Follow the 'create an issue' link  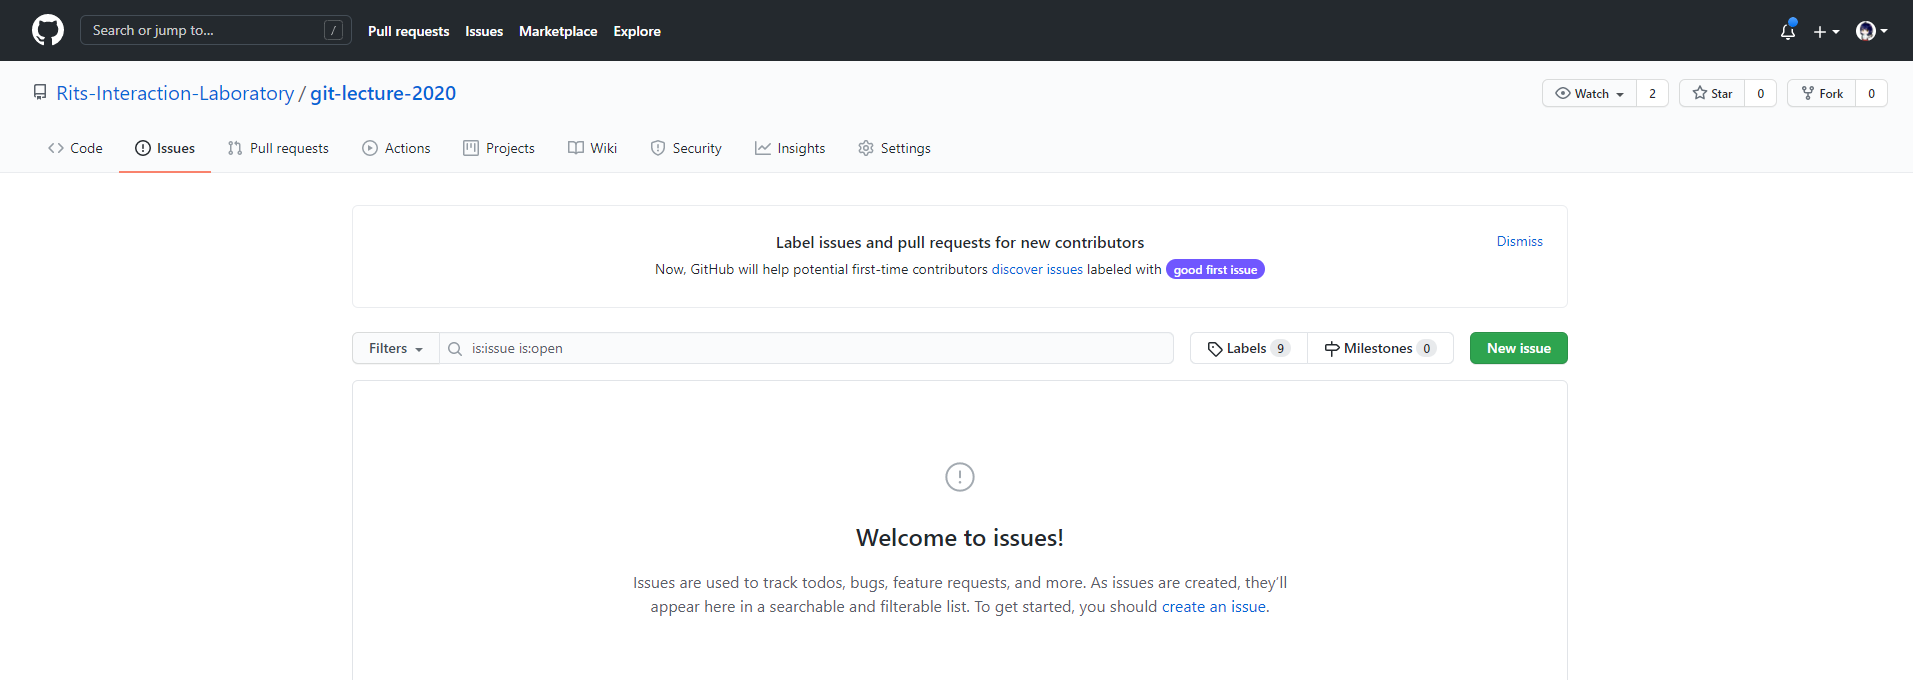(1214, 606)
